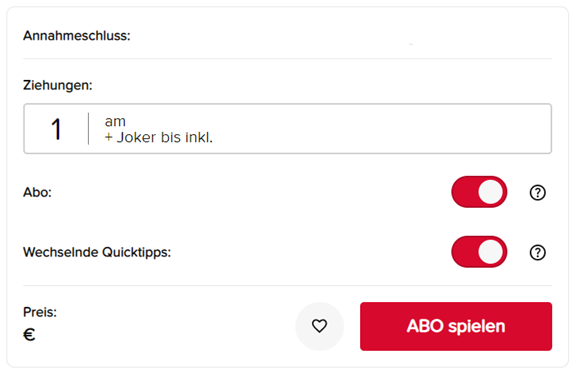The height and width of the screenshot is (374, 577).
Task: Click the white knob of the Abo switch
Action: coord(491,192)
